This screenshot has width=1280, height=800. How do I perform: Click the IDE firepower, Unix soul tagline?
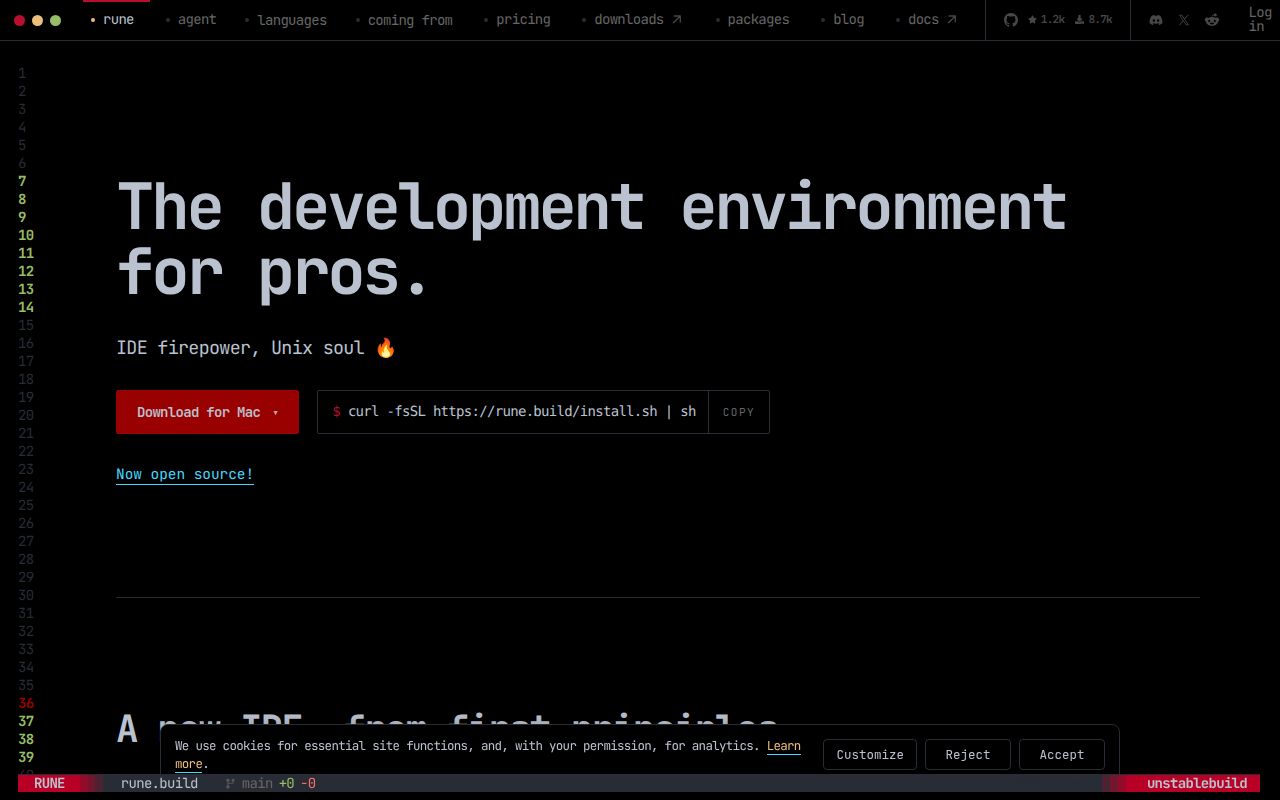point(256,348)
